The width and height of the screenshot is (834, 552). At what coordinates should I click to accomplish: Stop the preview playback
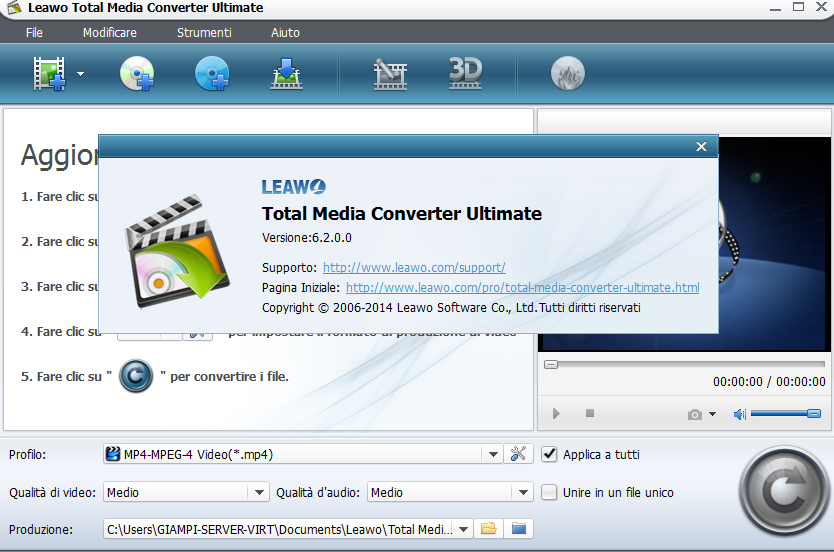pos(589,413)
